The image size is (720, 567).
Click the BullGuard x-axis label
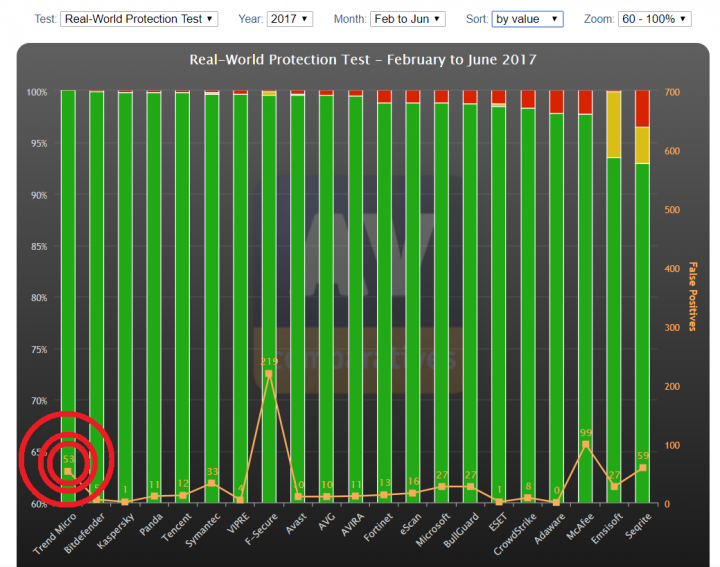point(461,530)
